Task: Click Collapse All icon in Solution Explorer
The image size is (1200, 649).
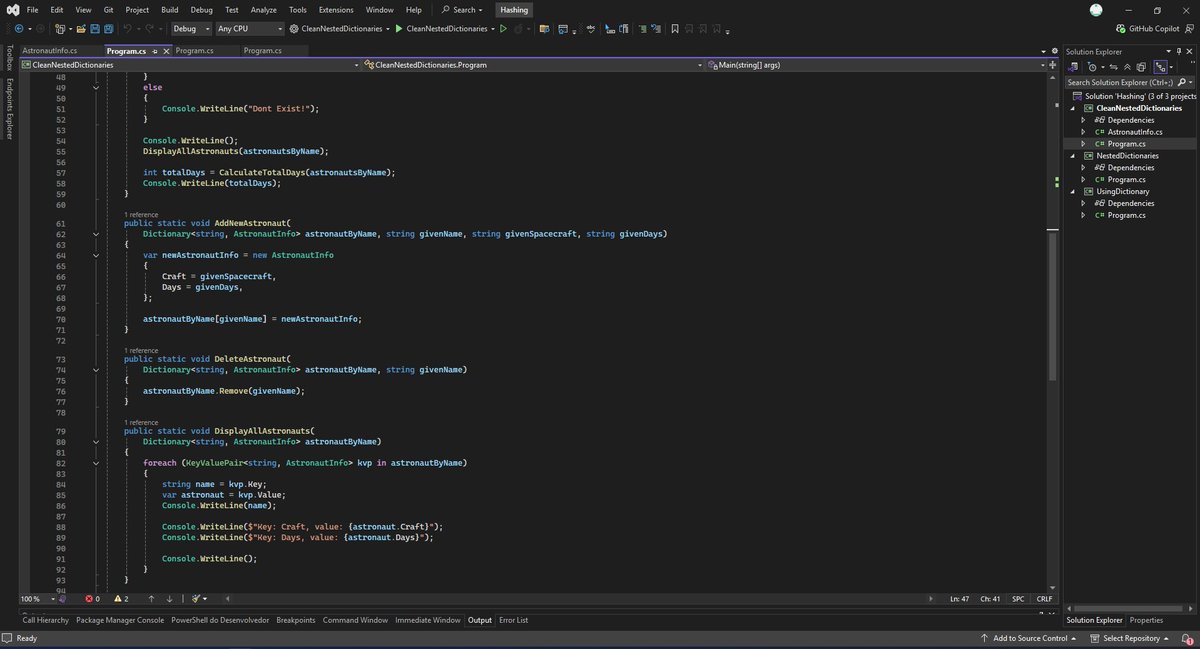Action: coord(1126,66)
